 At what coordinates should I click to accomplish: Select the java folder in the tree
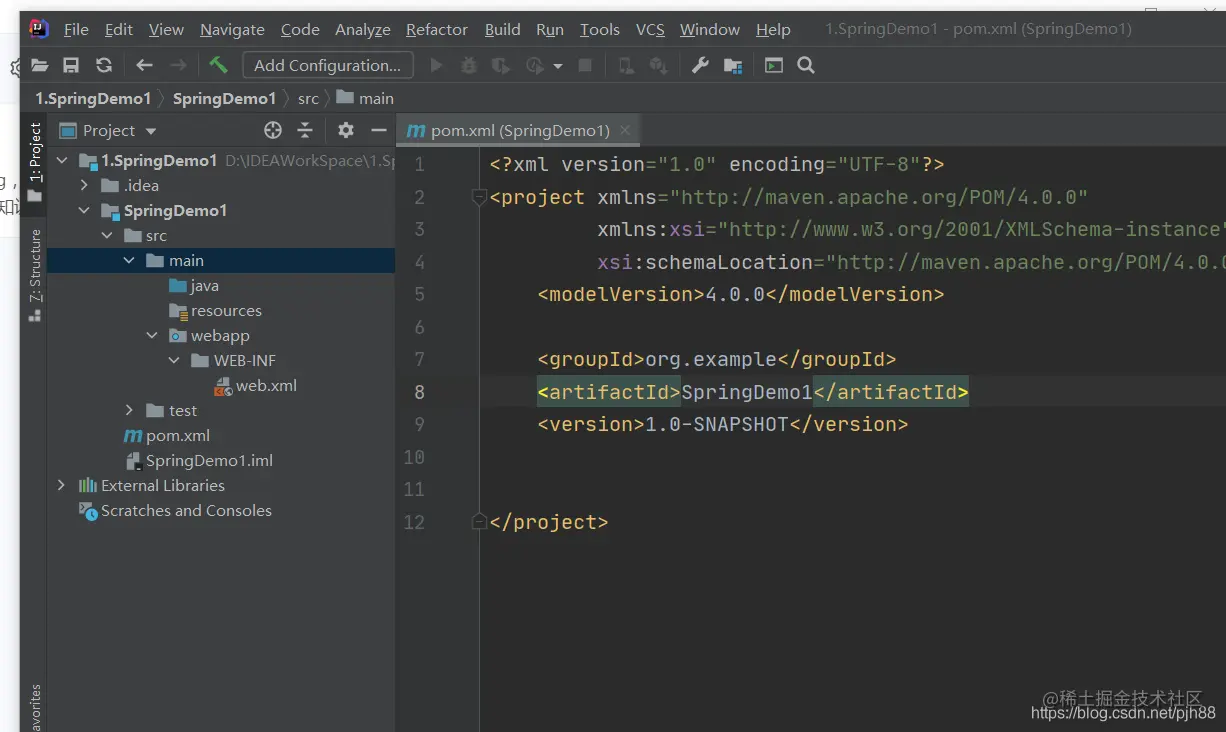pyautogui.click(x=194, y=285)
